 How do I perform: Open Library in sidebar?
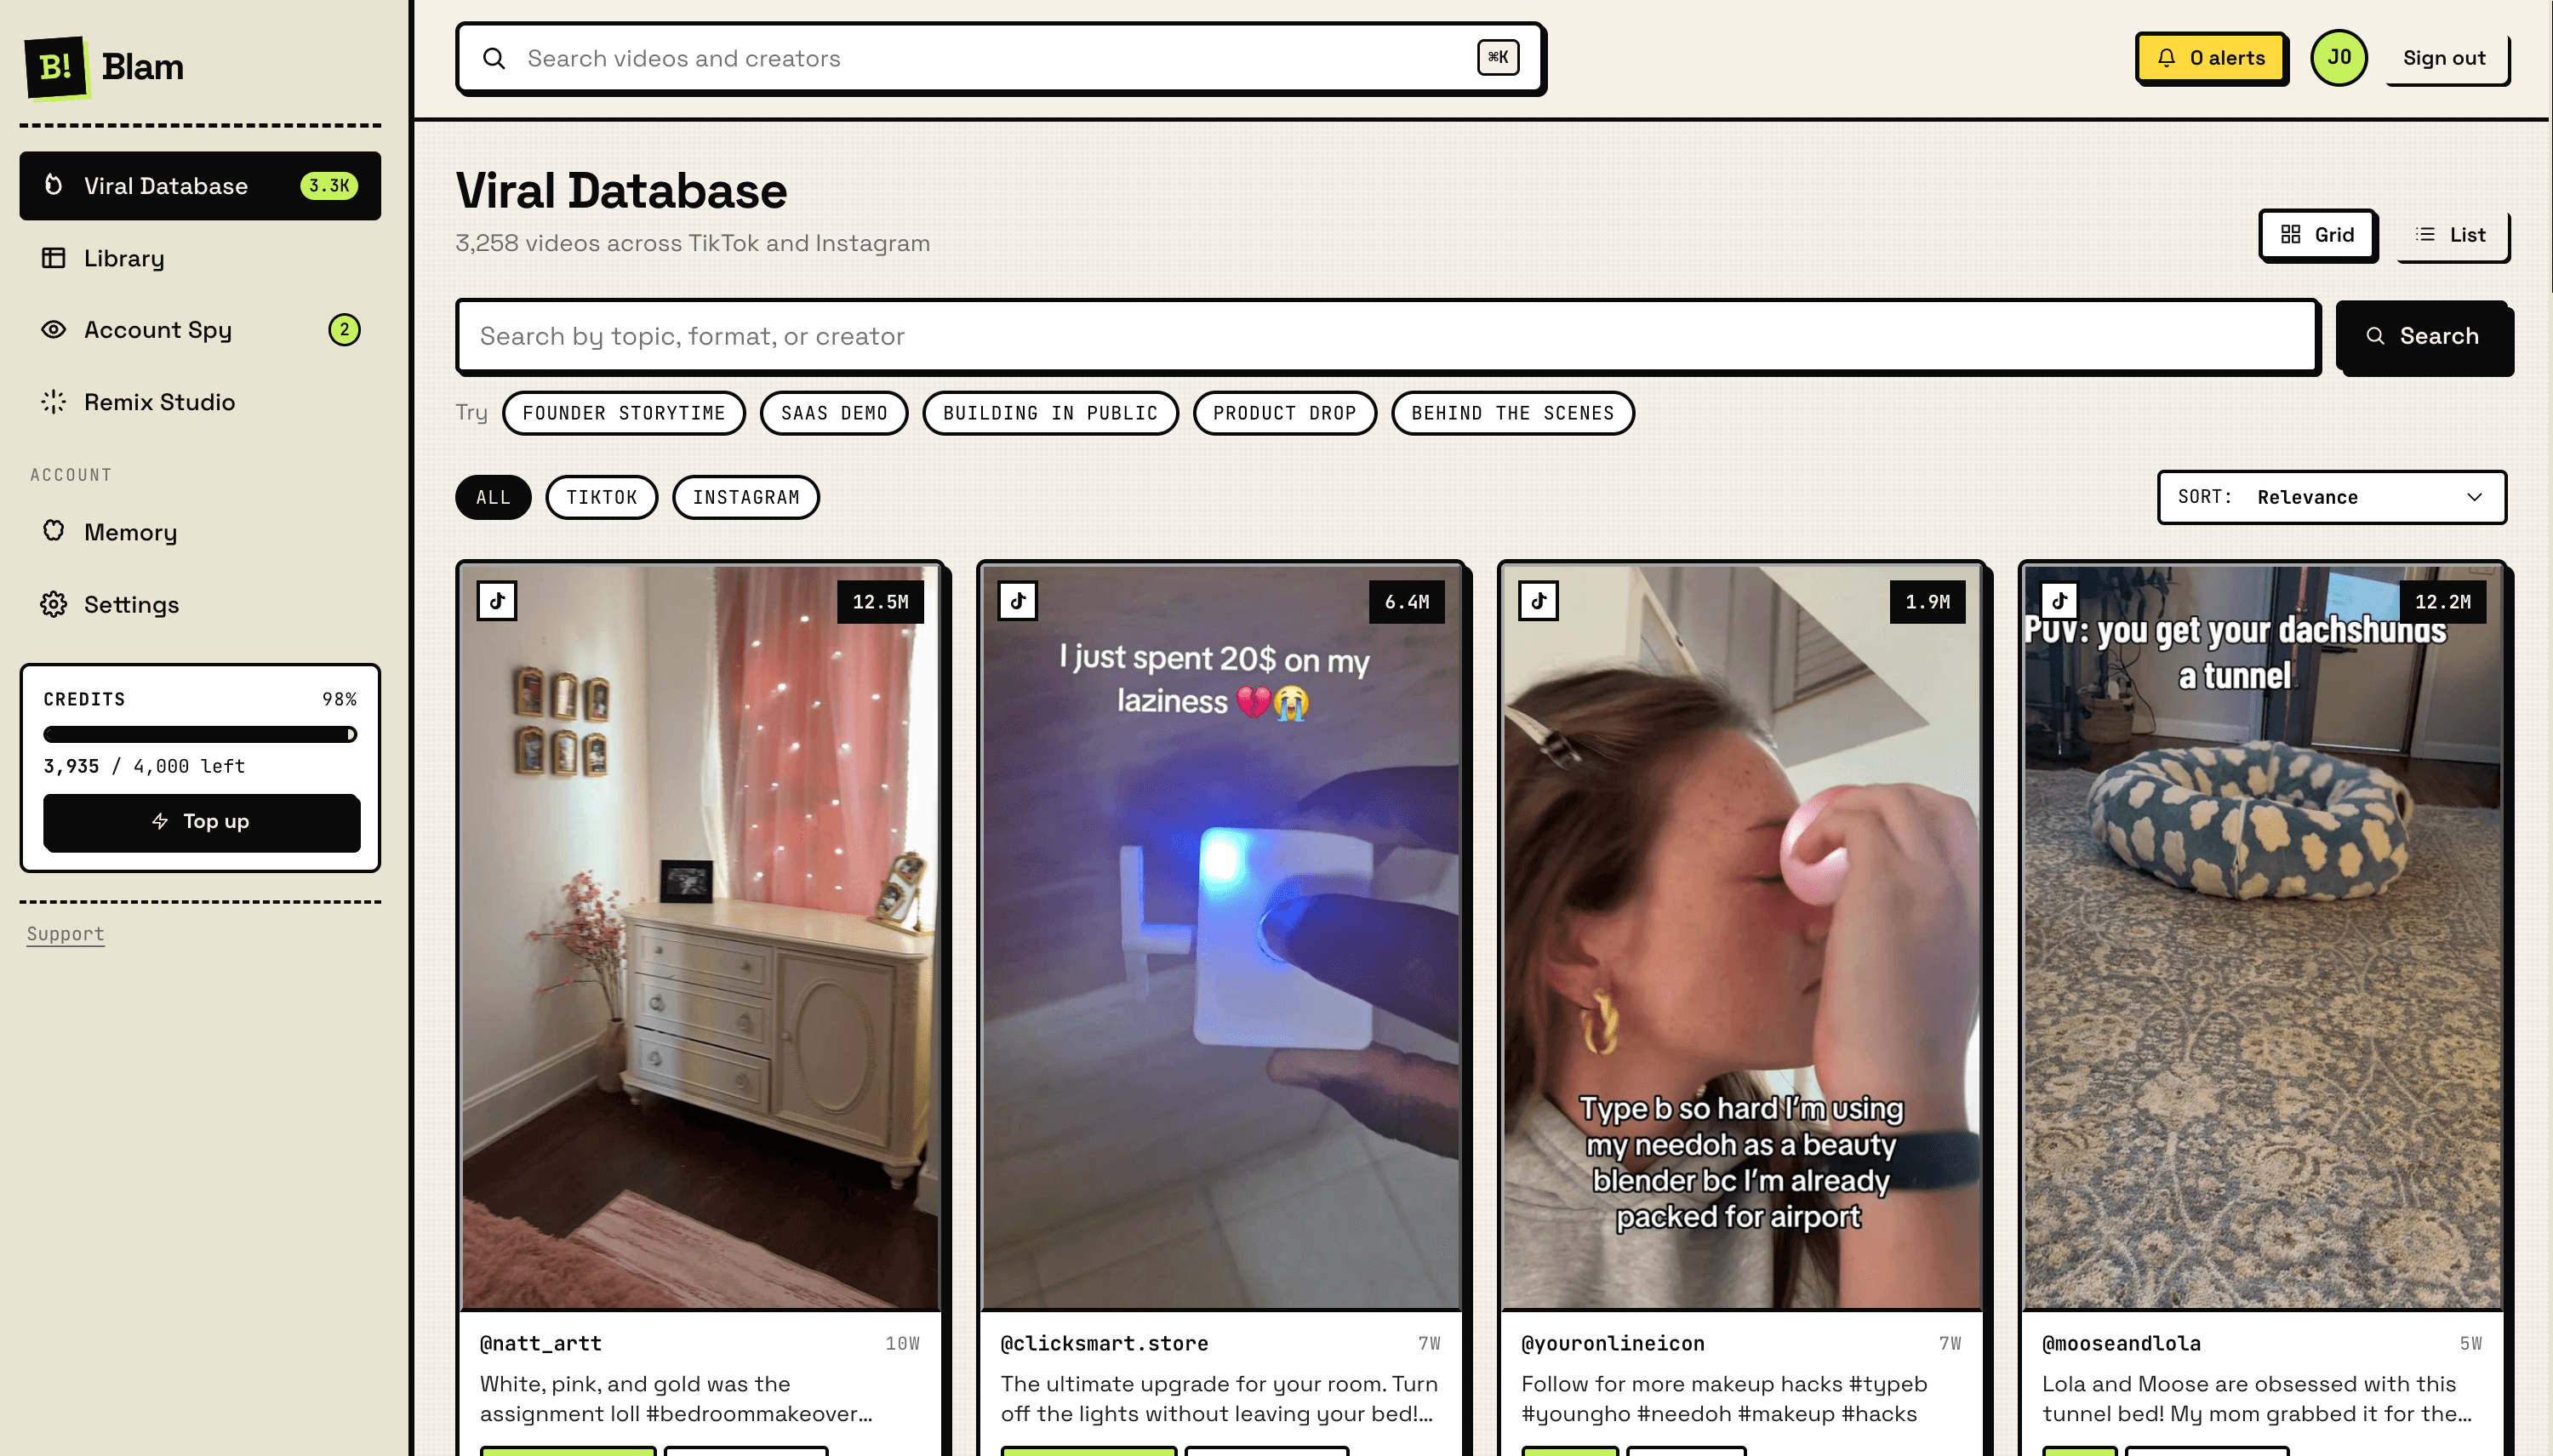(200, 258)
